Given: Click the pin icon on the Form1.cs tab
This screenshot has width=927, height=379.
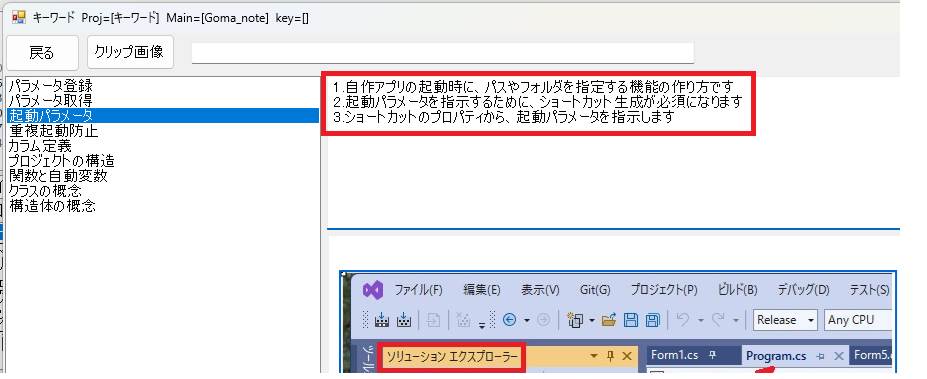Looking at the screenshot, I should 712,355.
